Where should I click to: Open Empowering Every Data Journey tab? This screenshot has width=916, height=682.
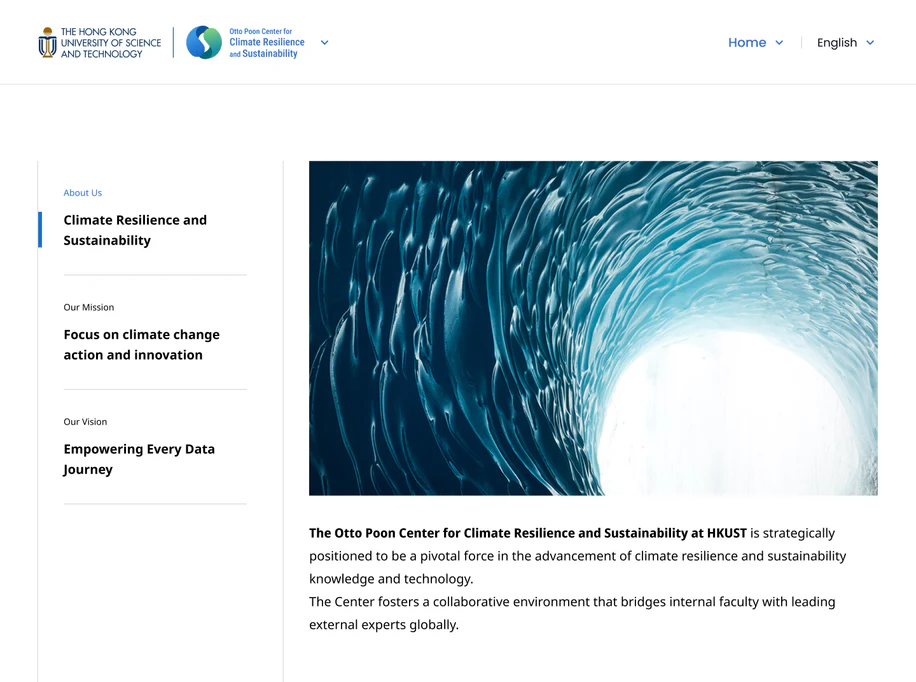pyautogui.click(x=139, y=459)
